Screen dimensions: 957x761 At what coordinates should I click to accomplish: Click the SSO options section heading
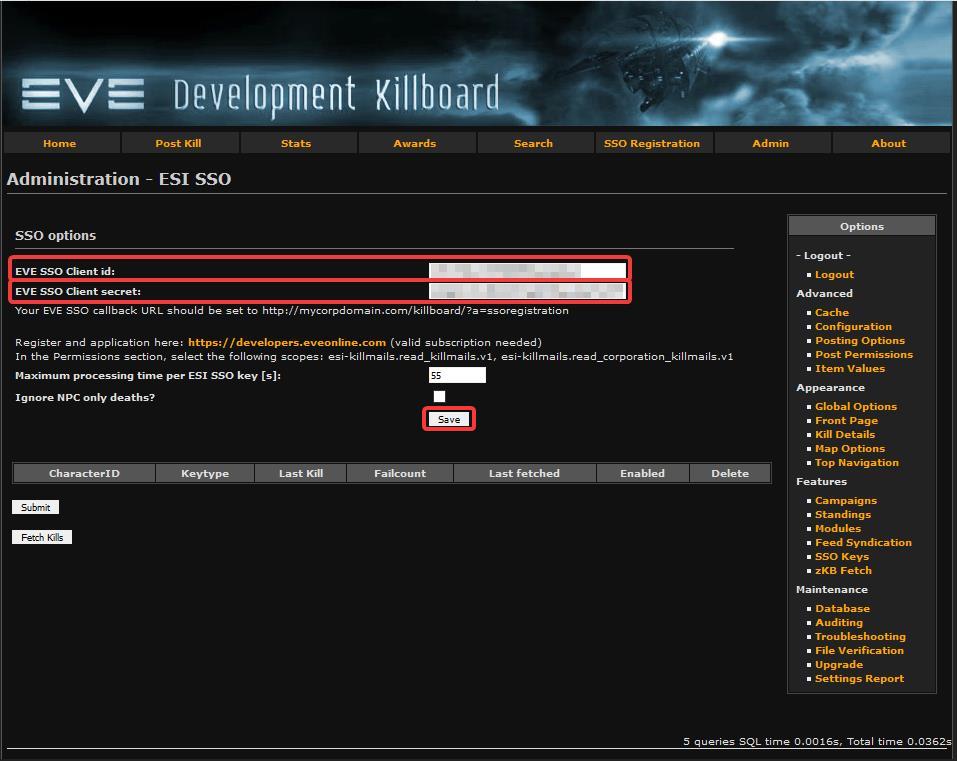coord(56,236)
